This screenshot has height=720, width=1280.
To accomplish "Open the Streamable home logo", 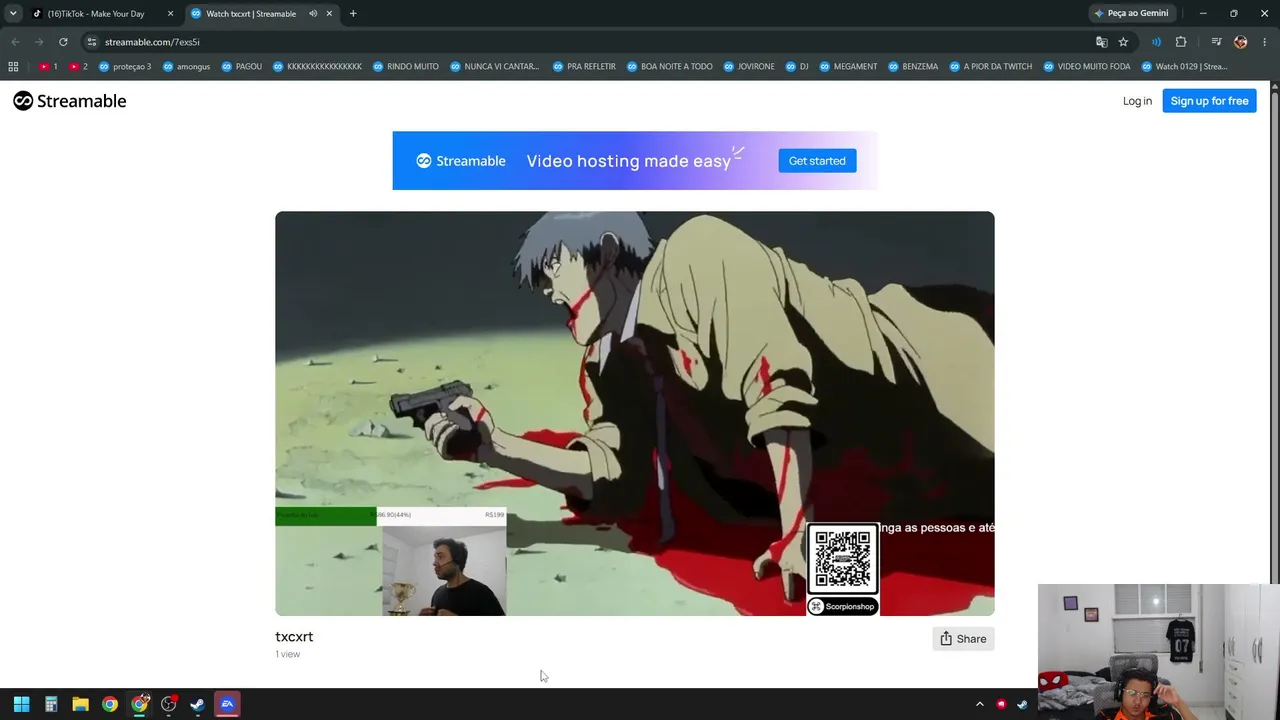I will [x=69, y=101].
